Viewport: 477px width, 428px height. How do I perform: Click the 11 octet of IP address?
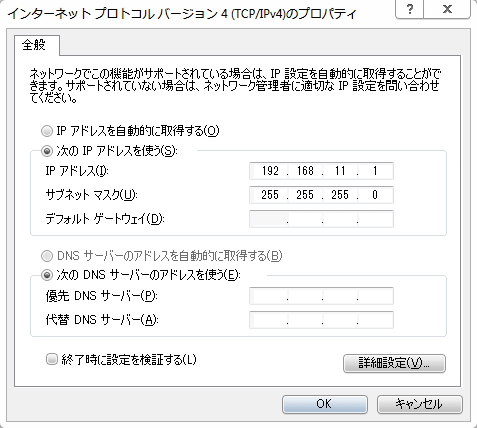pos(340,171)
